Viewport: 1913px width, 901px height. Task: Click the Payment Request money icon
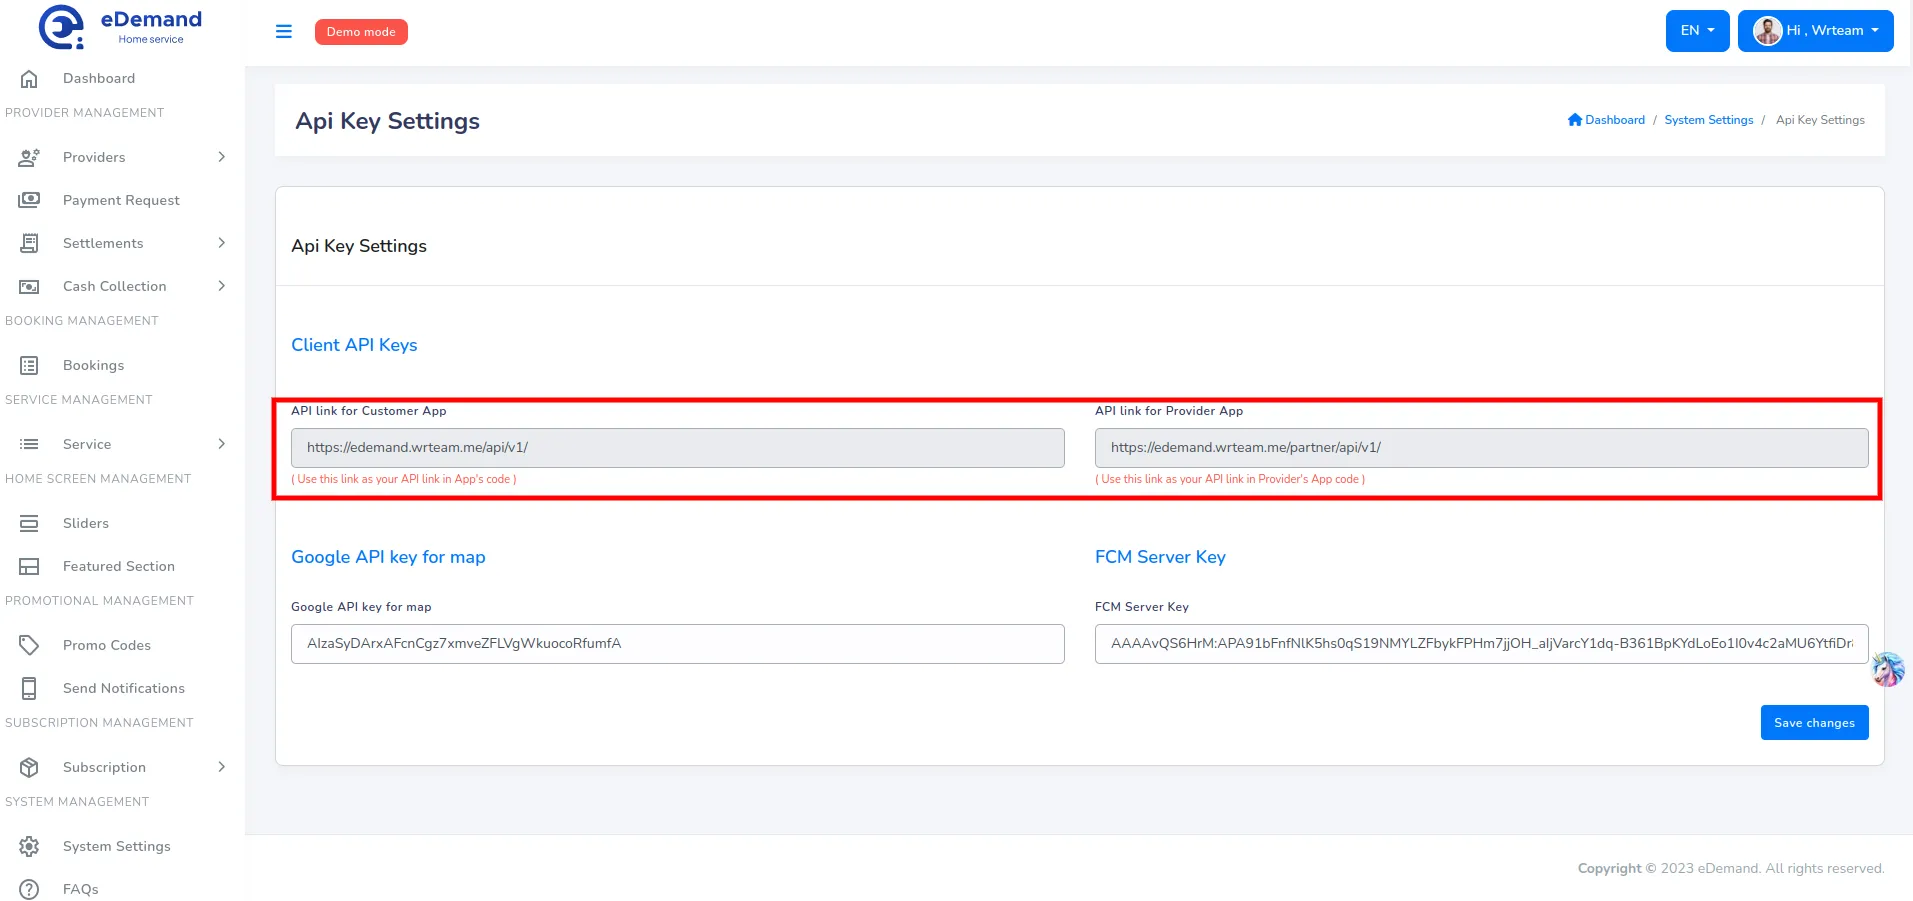coord(29,200)
